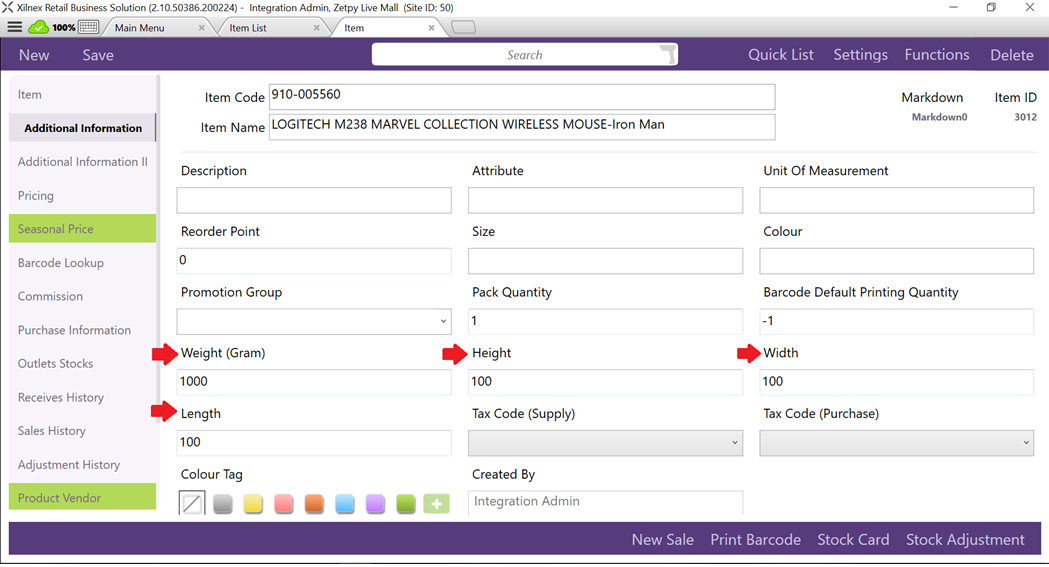
Task: Select the pink colour tag
Action: click(x=284, y=503)
